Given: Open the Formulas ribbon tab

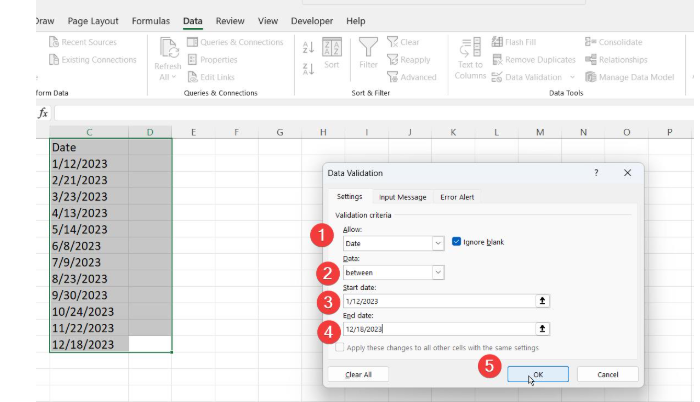Looking at the screenshot, I should (151, 21).
